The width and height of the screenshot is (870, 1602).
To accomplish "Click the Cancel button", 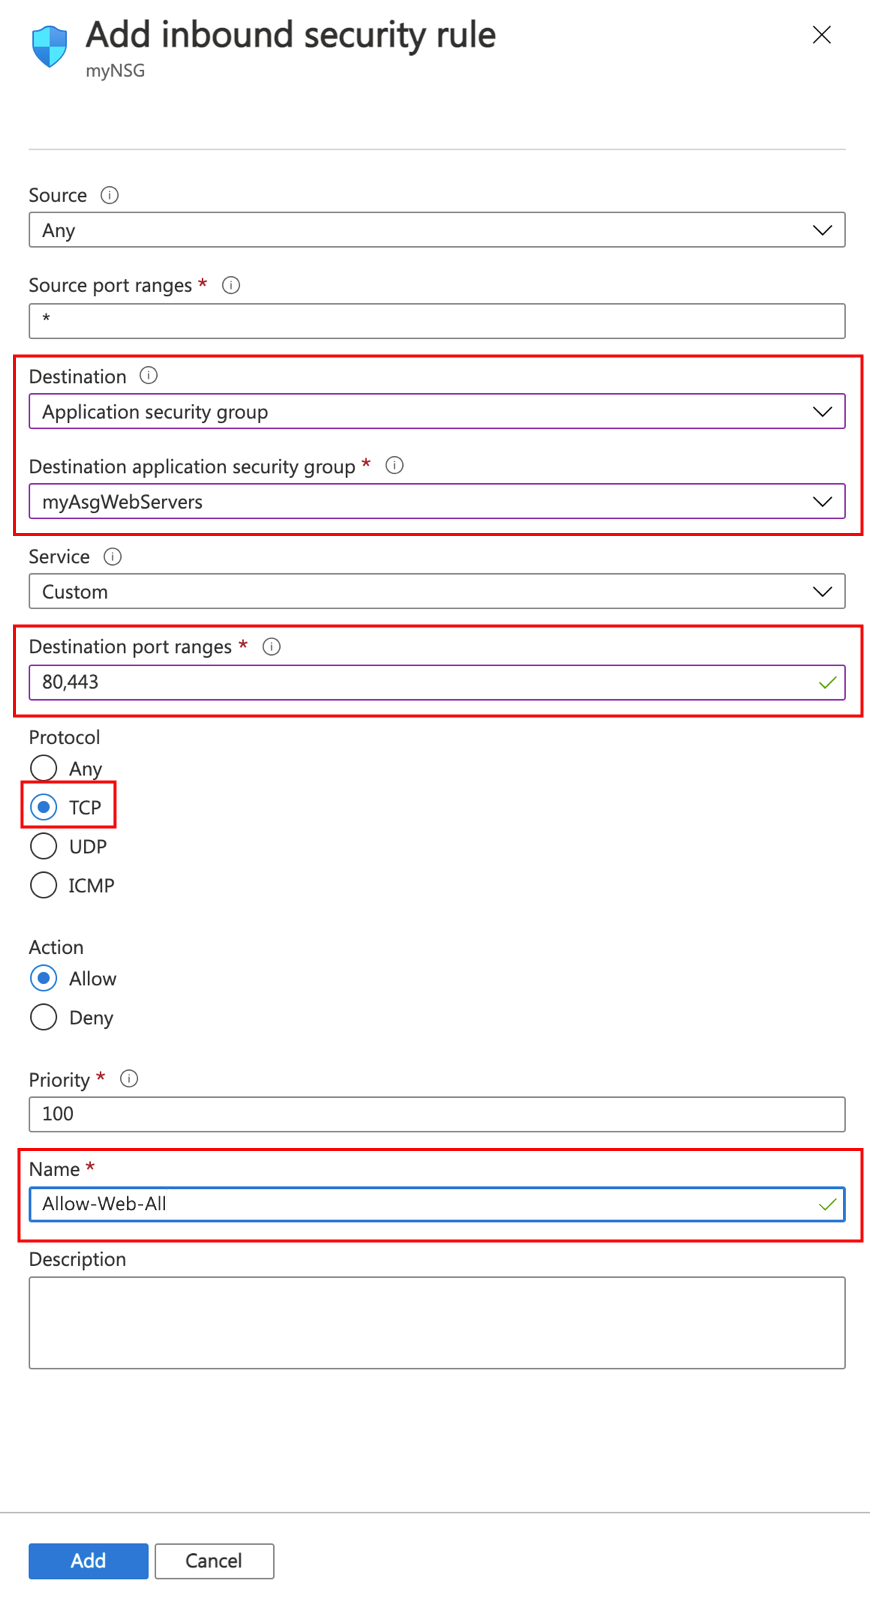I will [x=214, y=1560].
